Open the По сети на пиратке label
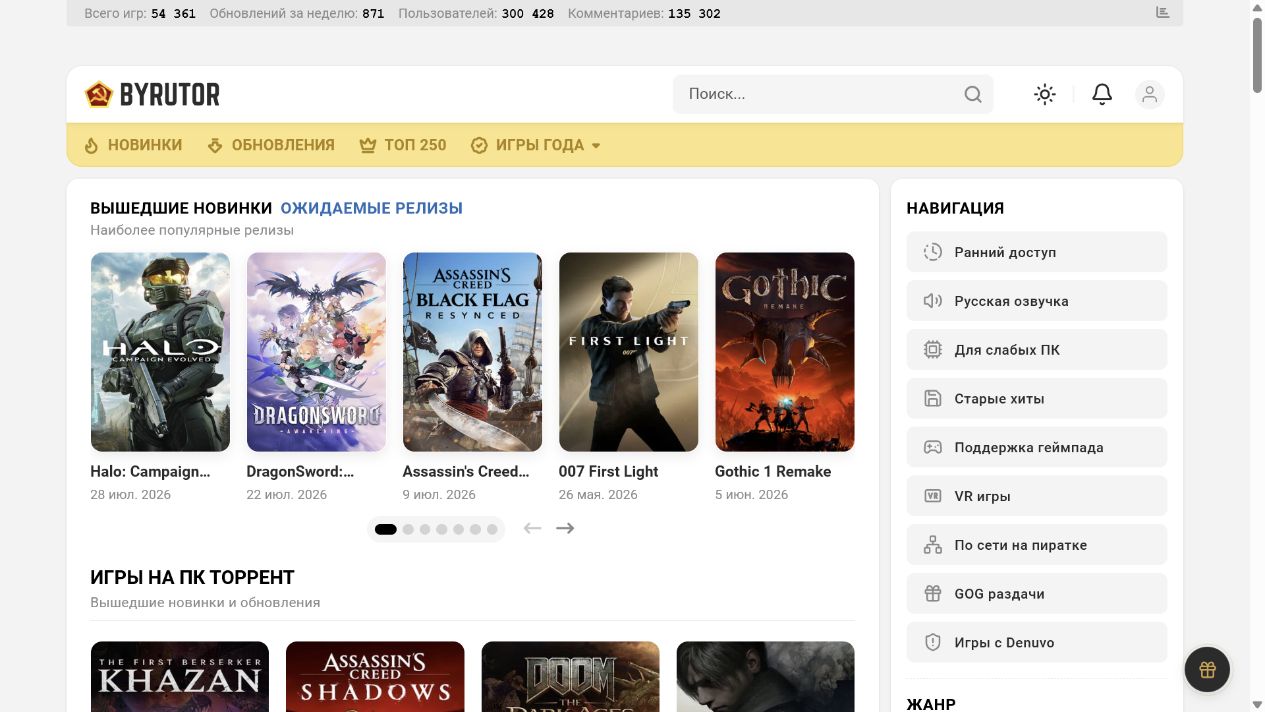The width and height of the screenshot is (1265, 712). click(1020, 545)
